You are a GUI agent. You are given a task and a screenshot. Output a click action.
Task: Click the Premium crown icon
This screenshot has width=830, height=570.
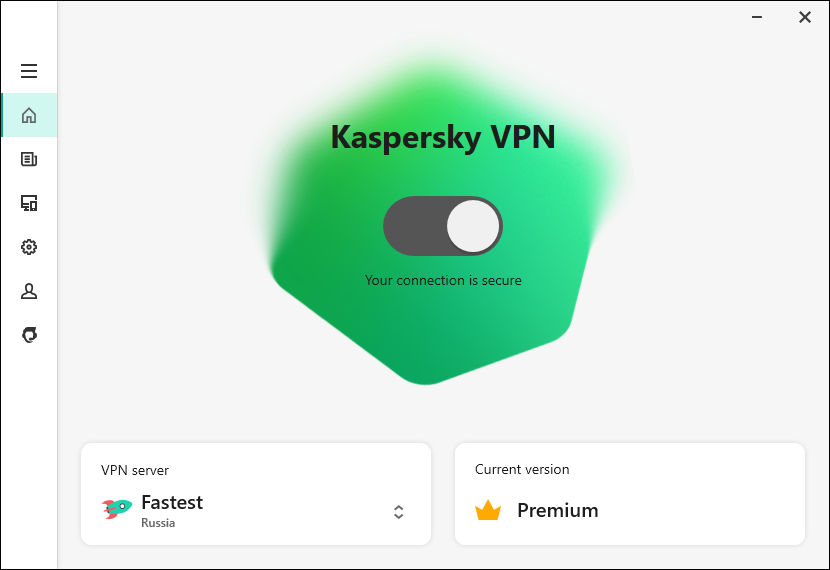pos(488,510)
